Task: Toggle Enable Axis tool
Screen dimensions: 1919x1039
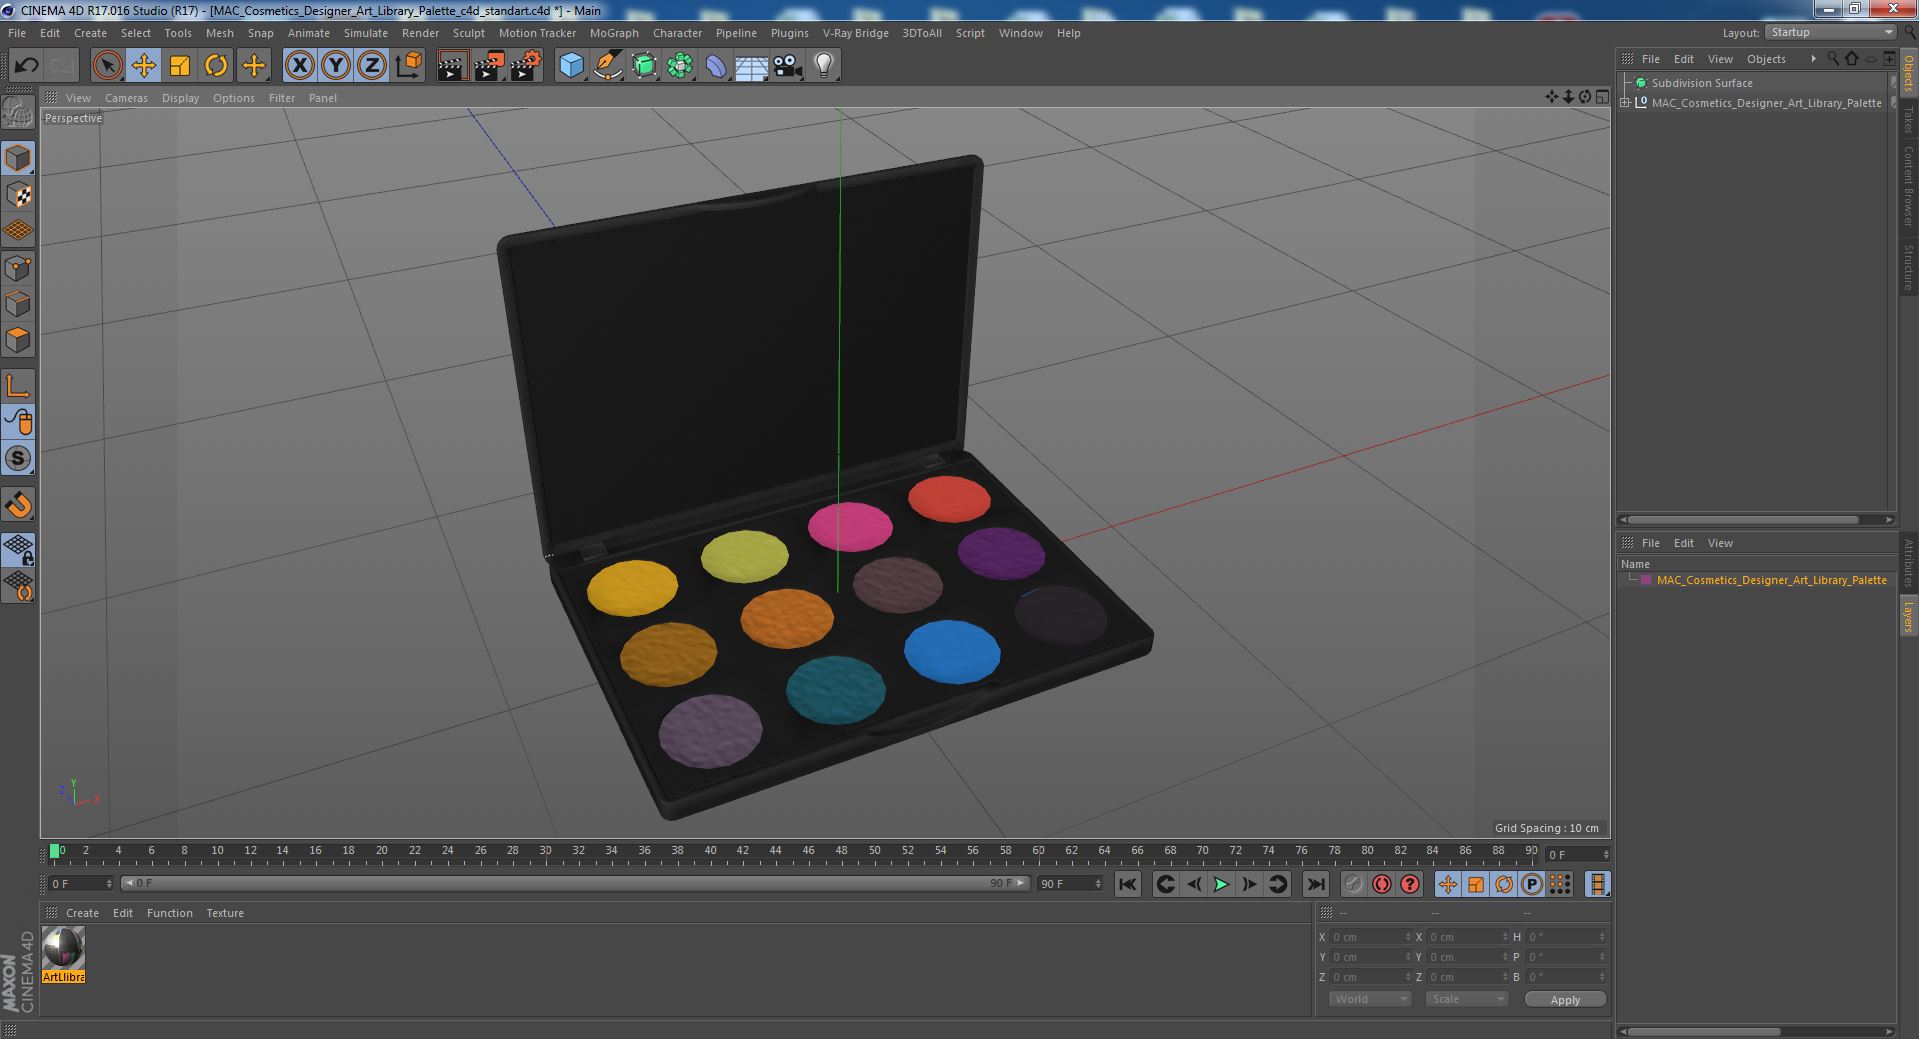Action: (x=18, y=386)
